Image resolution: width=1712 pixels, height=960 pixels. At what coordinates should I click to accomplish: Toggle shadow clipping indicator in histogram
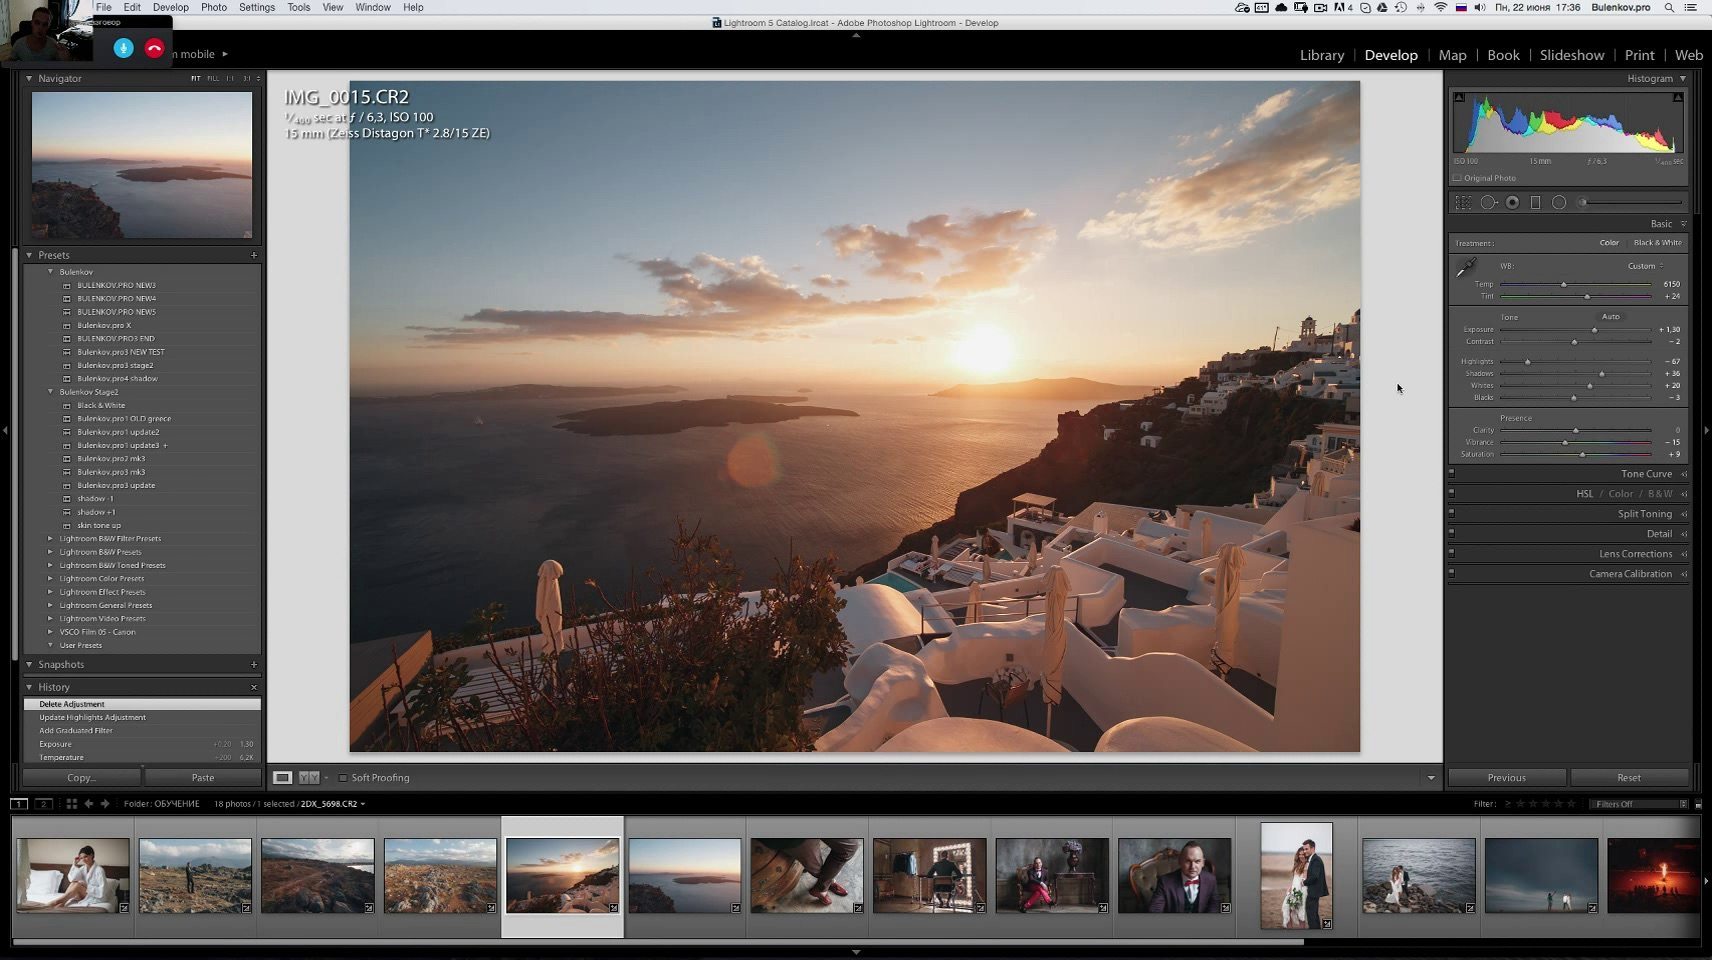(x=1459, y=97)
